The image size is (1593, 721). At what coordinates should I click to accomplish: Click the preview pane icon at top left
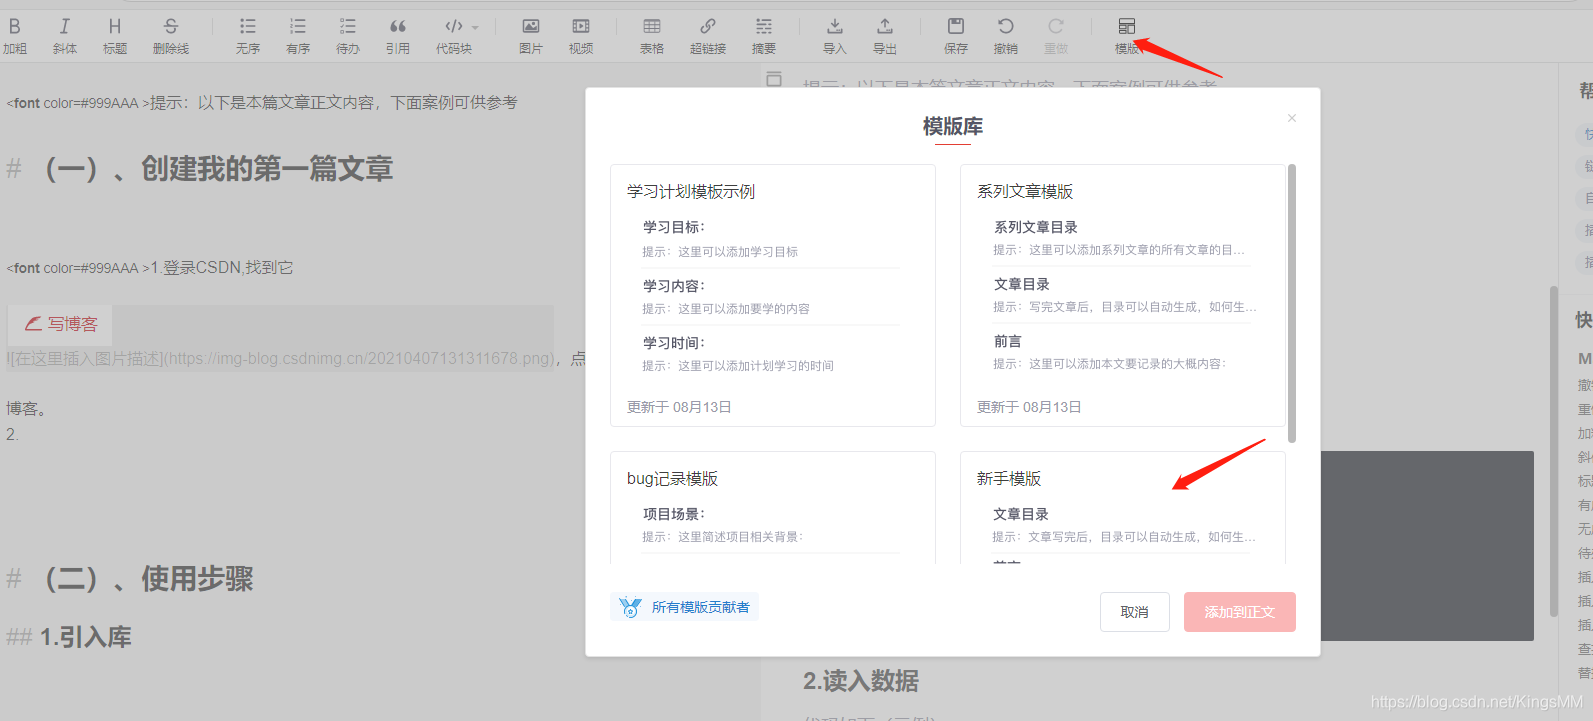point(774,78)
